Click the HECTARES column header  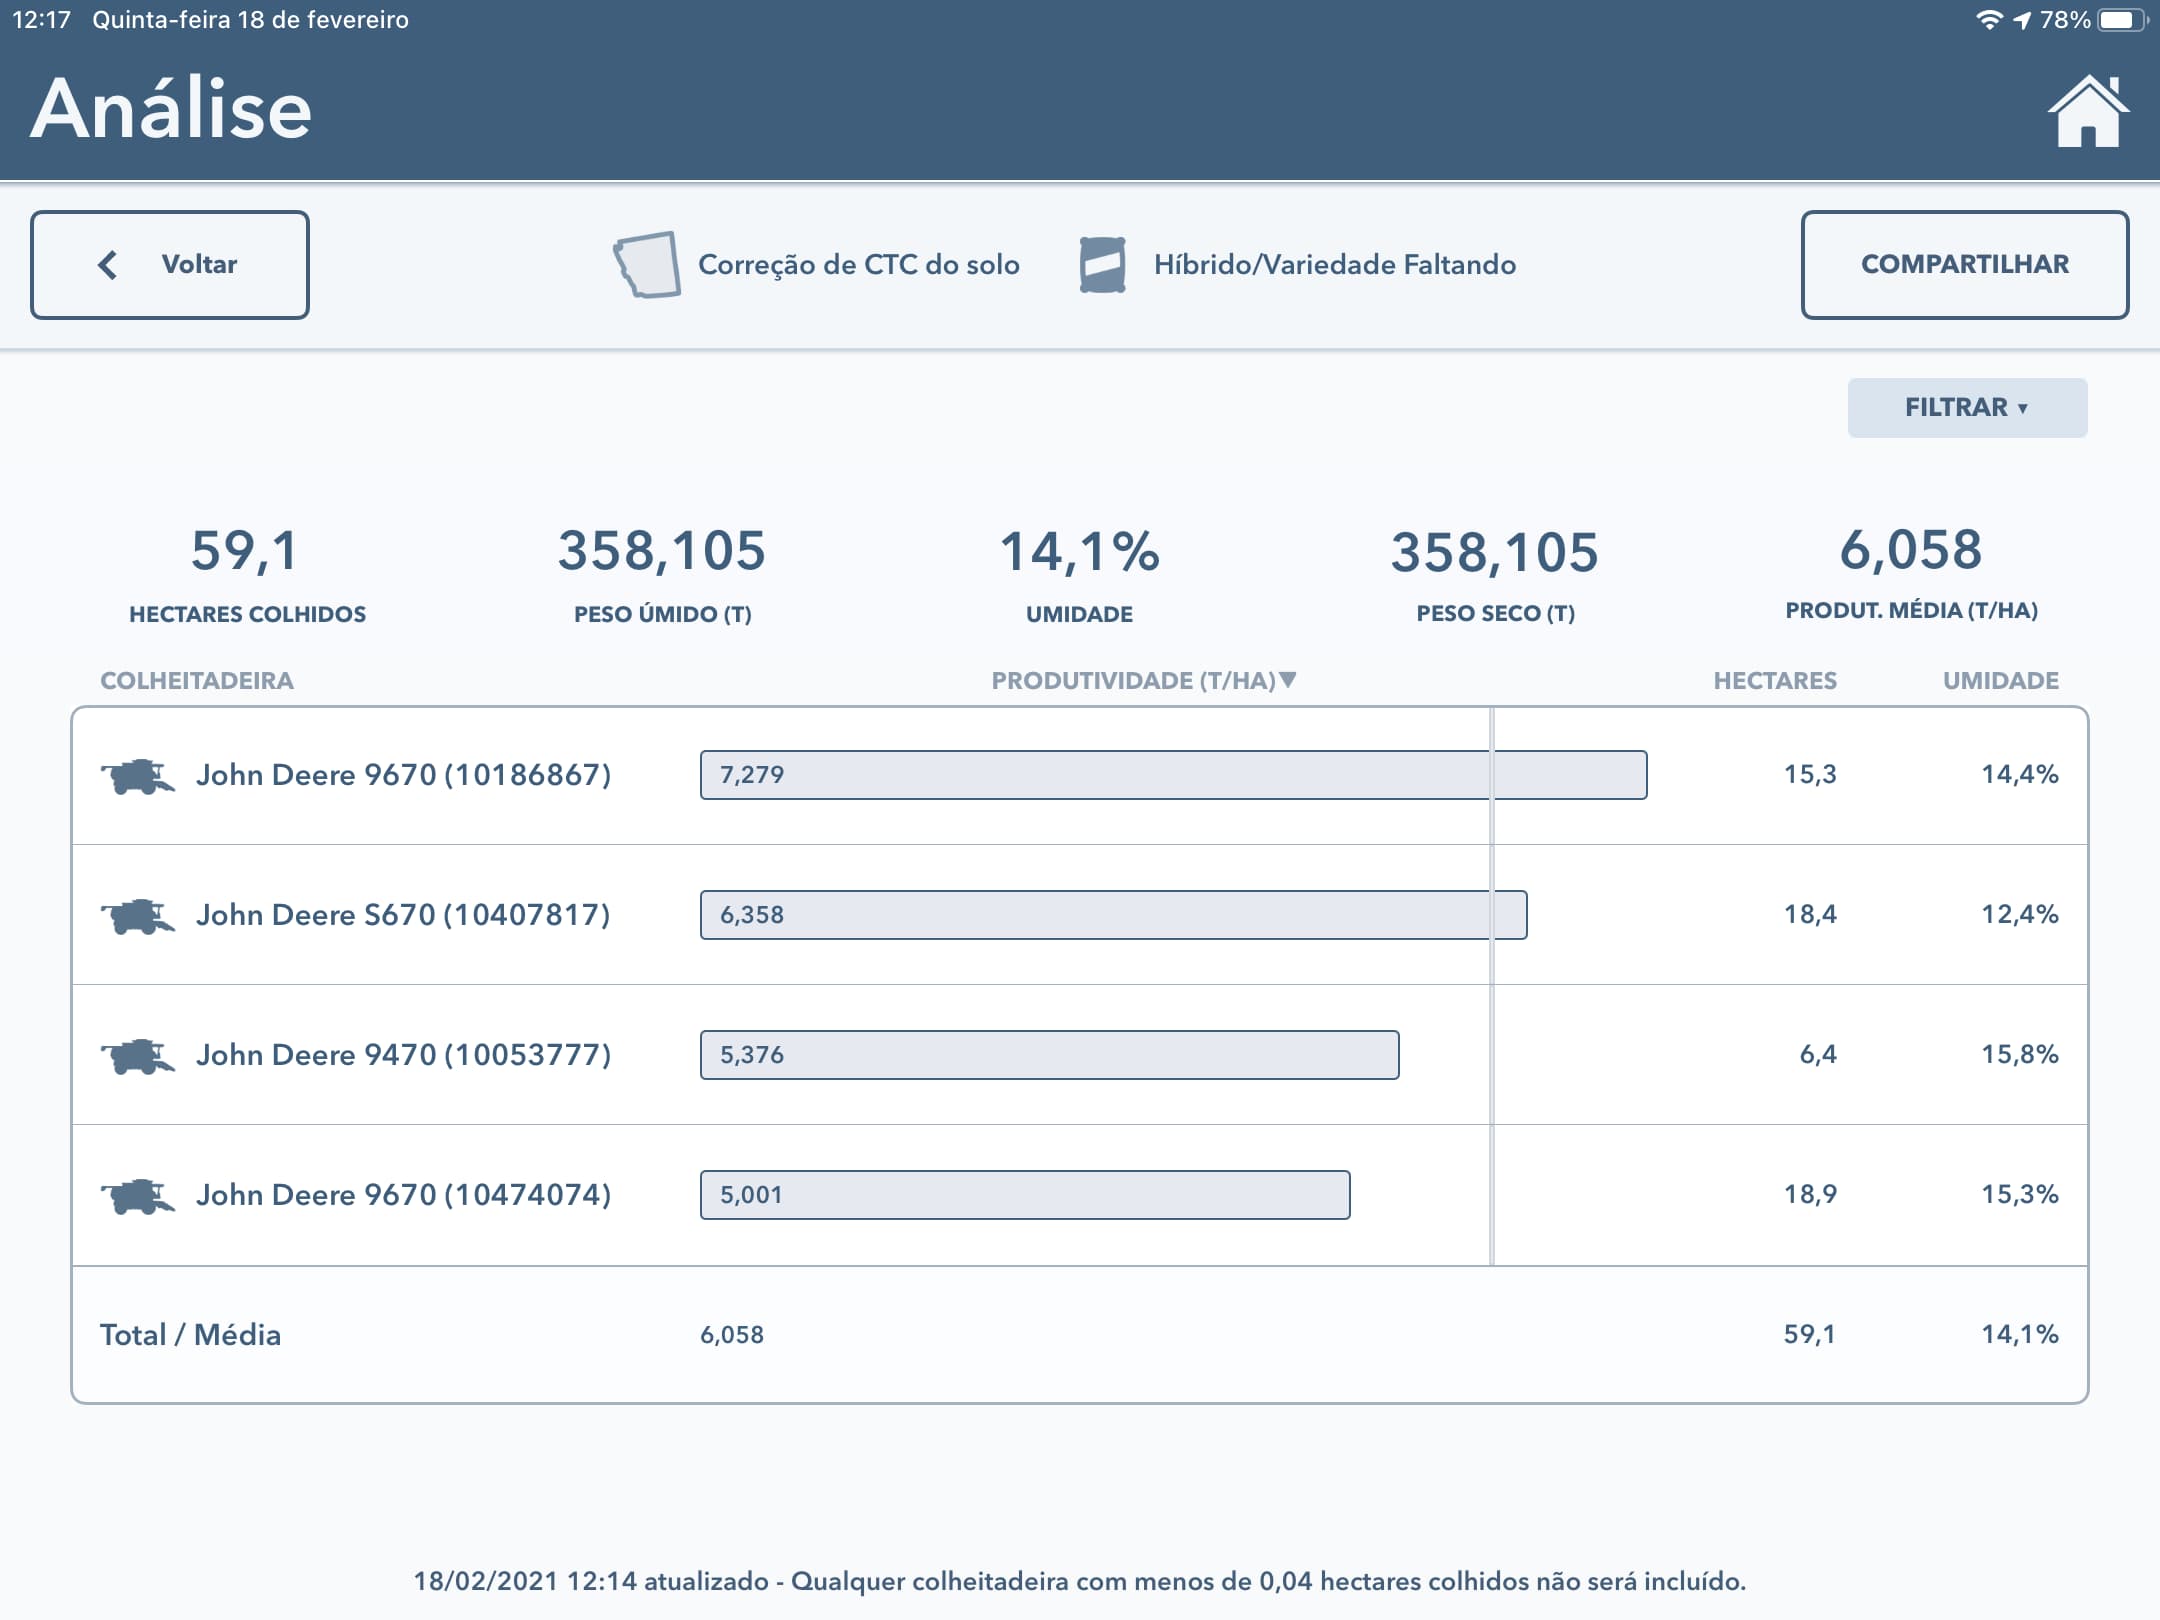pos(1775,681)
